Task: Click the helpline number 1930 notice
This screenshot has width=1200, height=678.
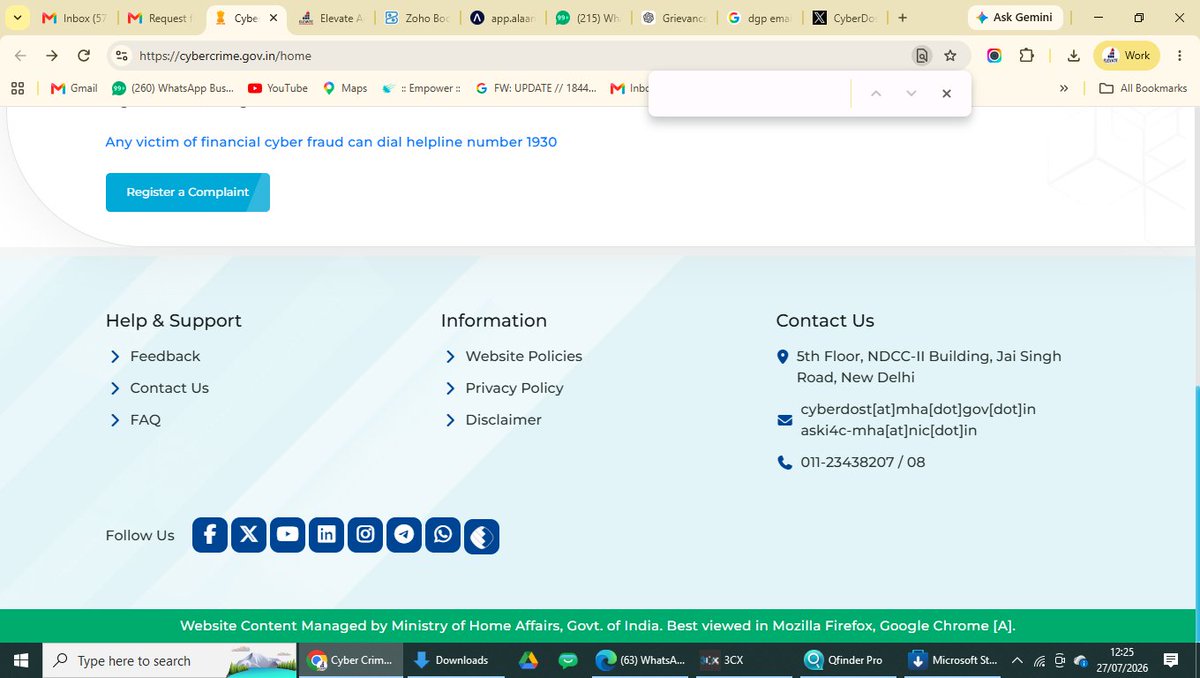Action: tap(331, 142)
